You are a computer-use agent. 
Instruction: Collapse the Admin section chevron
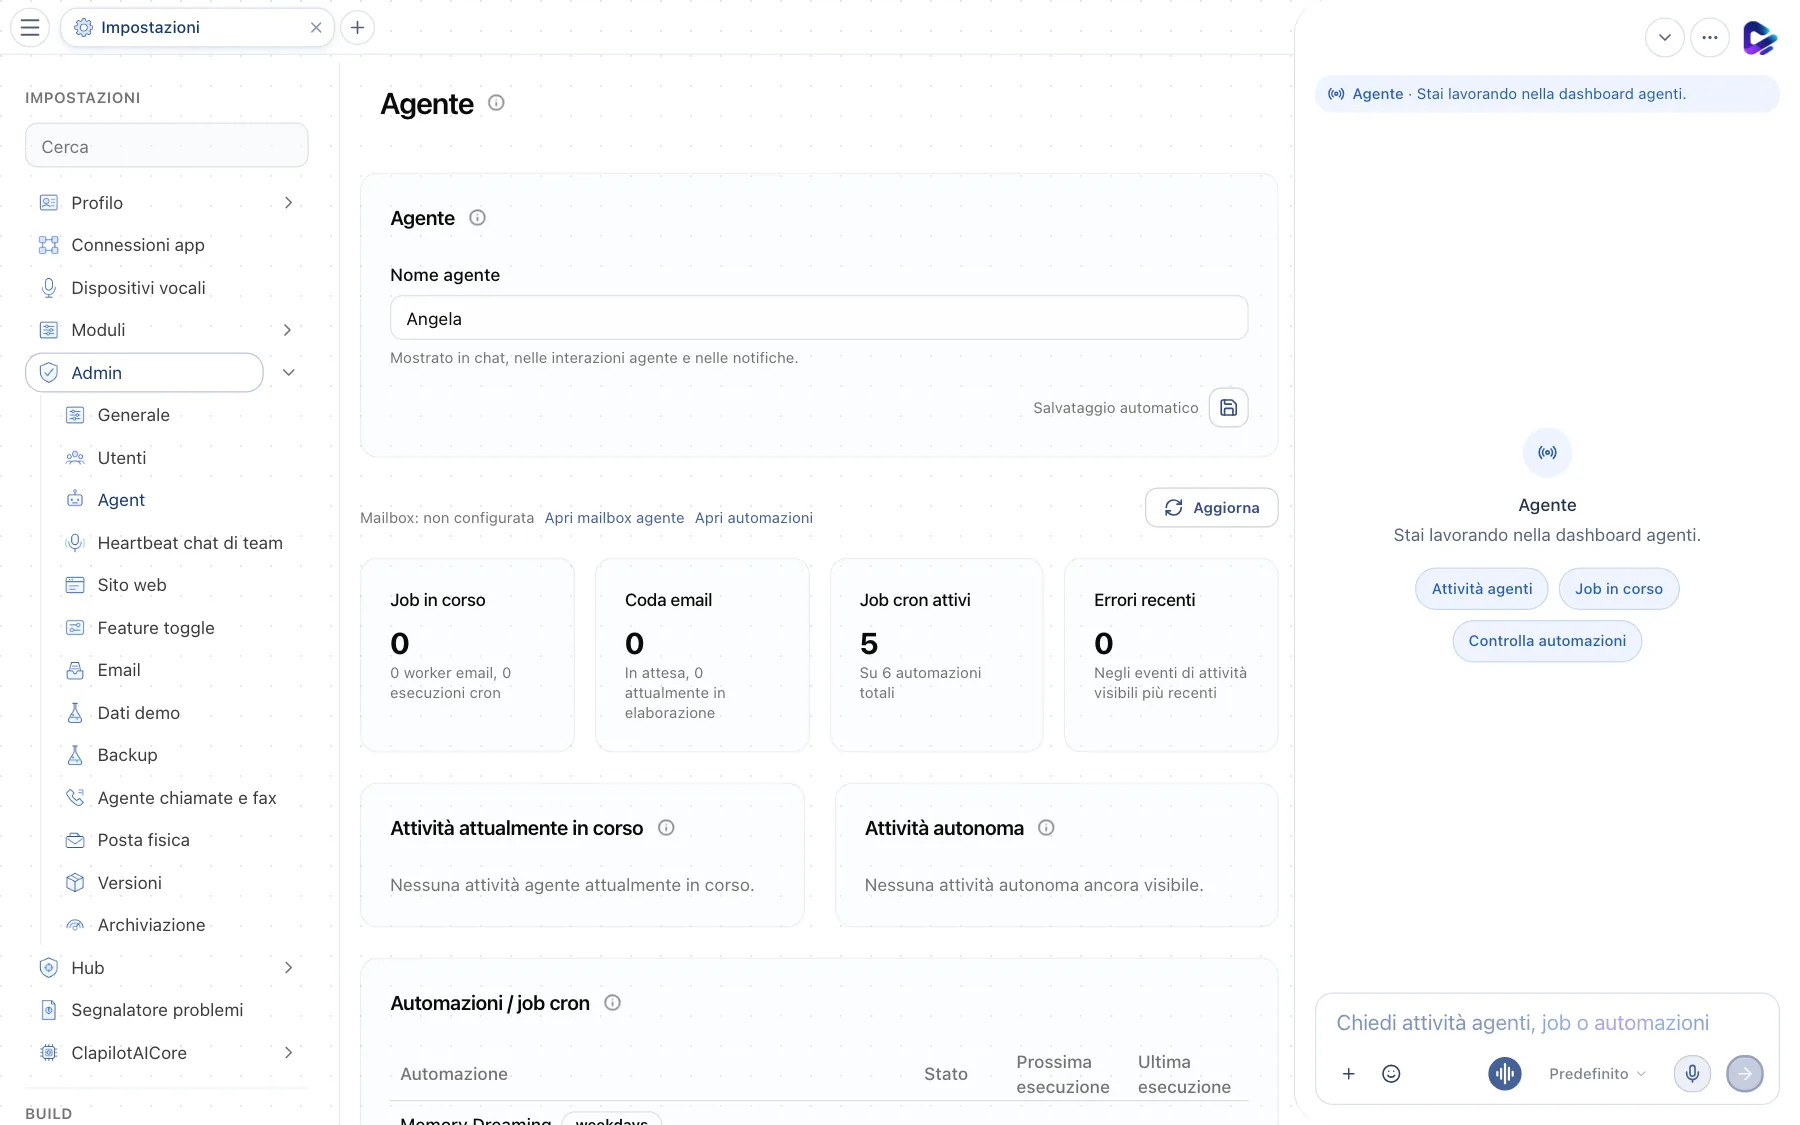[288, 373]
